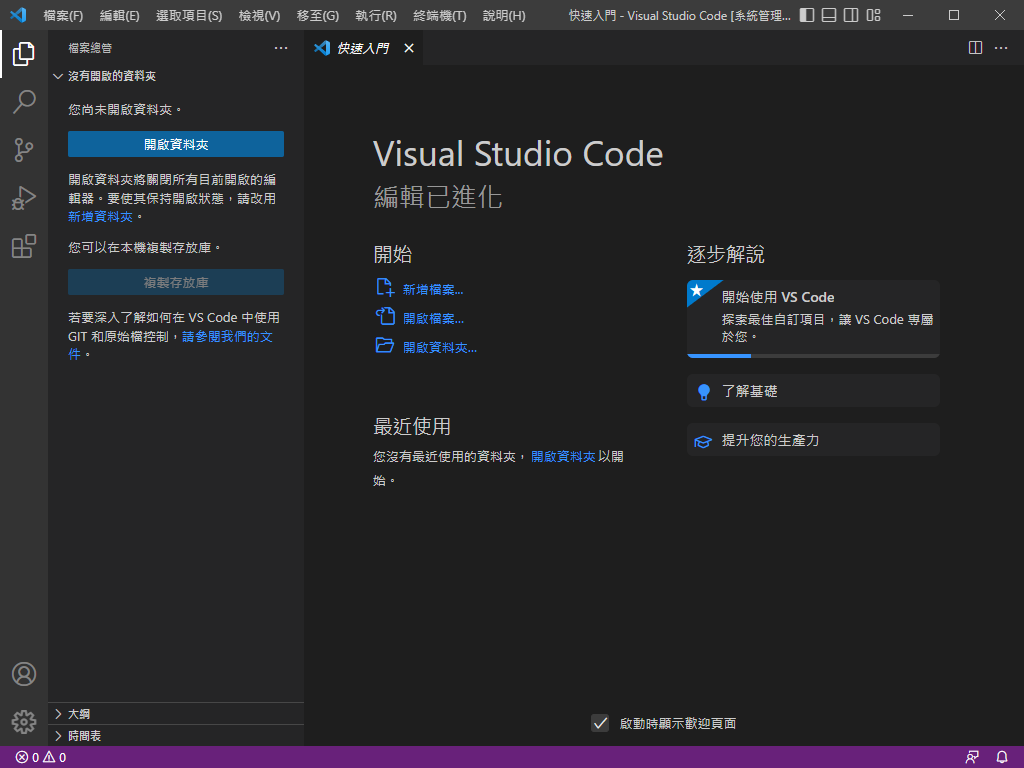Click the graduation cap icon on 提升您的生產力

pos(703,441)
